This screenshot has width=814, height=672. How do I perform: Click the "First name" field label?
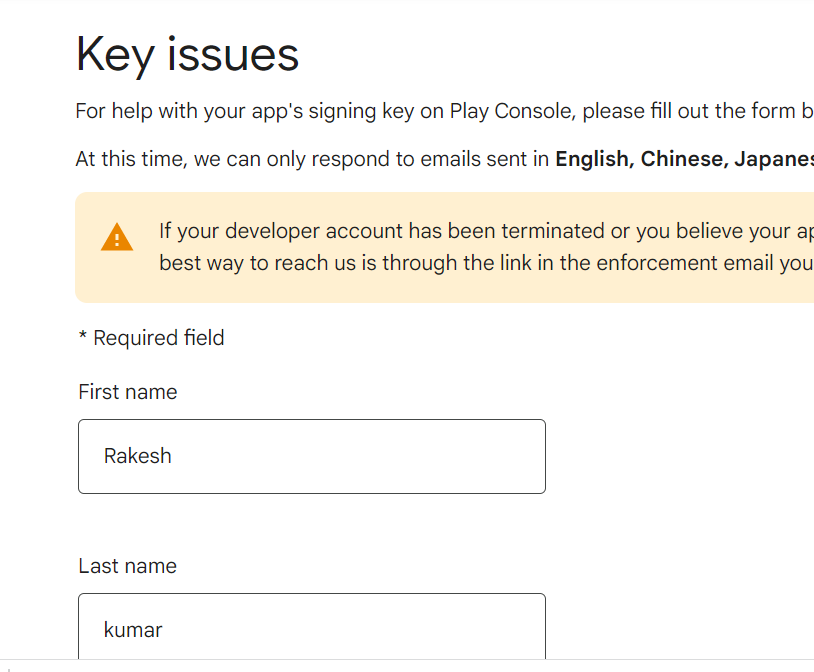coord(128,392)
